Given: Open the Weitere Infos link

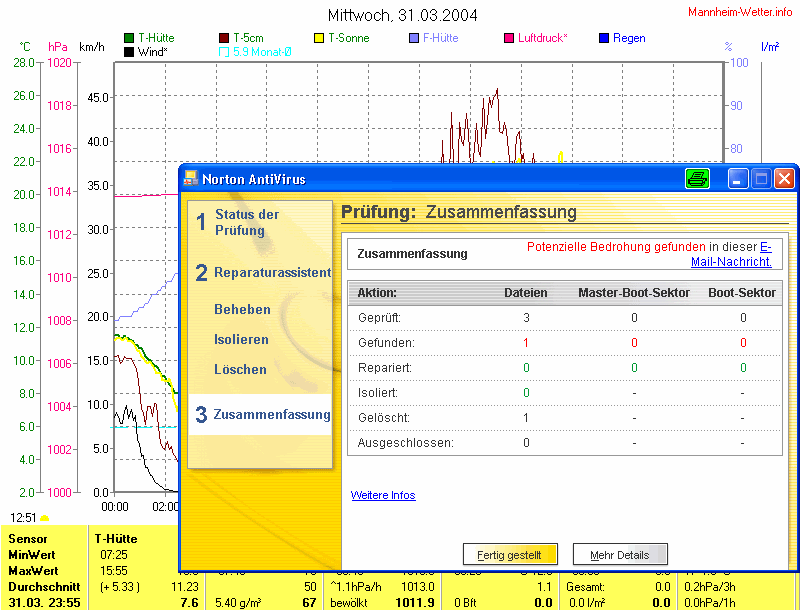Looking at the screenshot, I should click(x=383, y=495).
